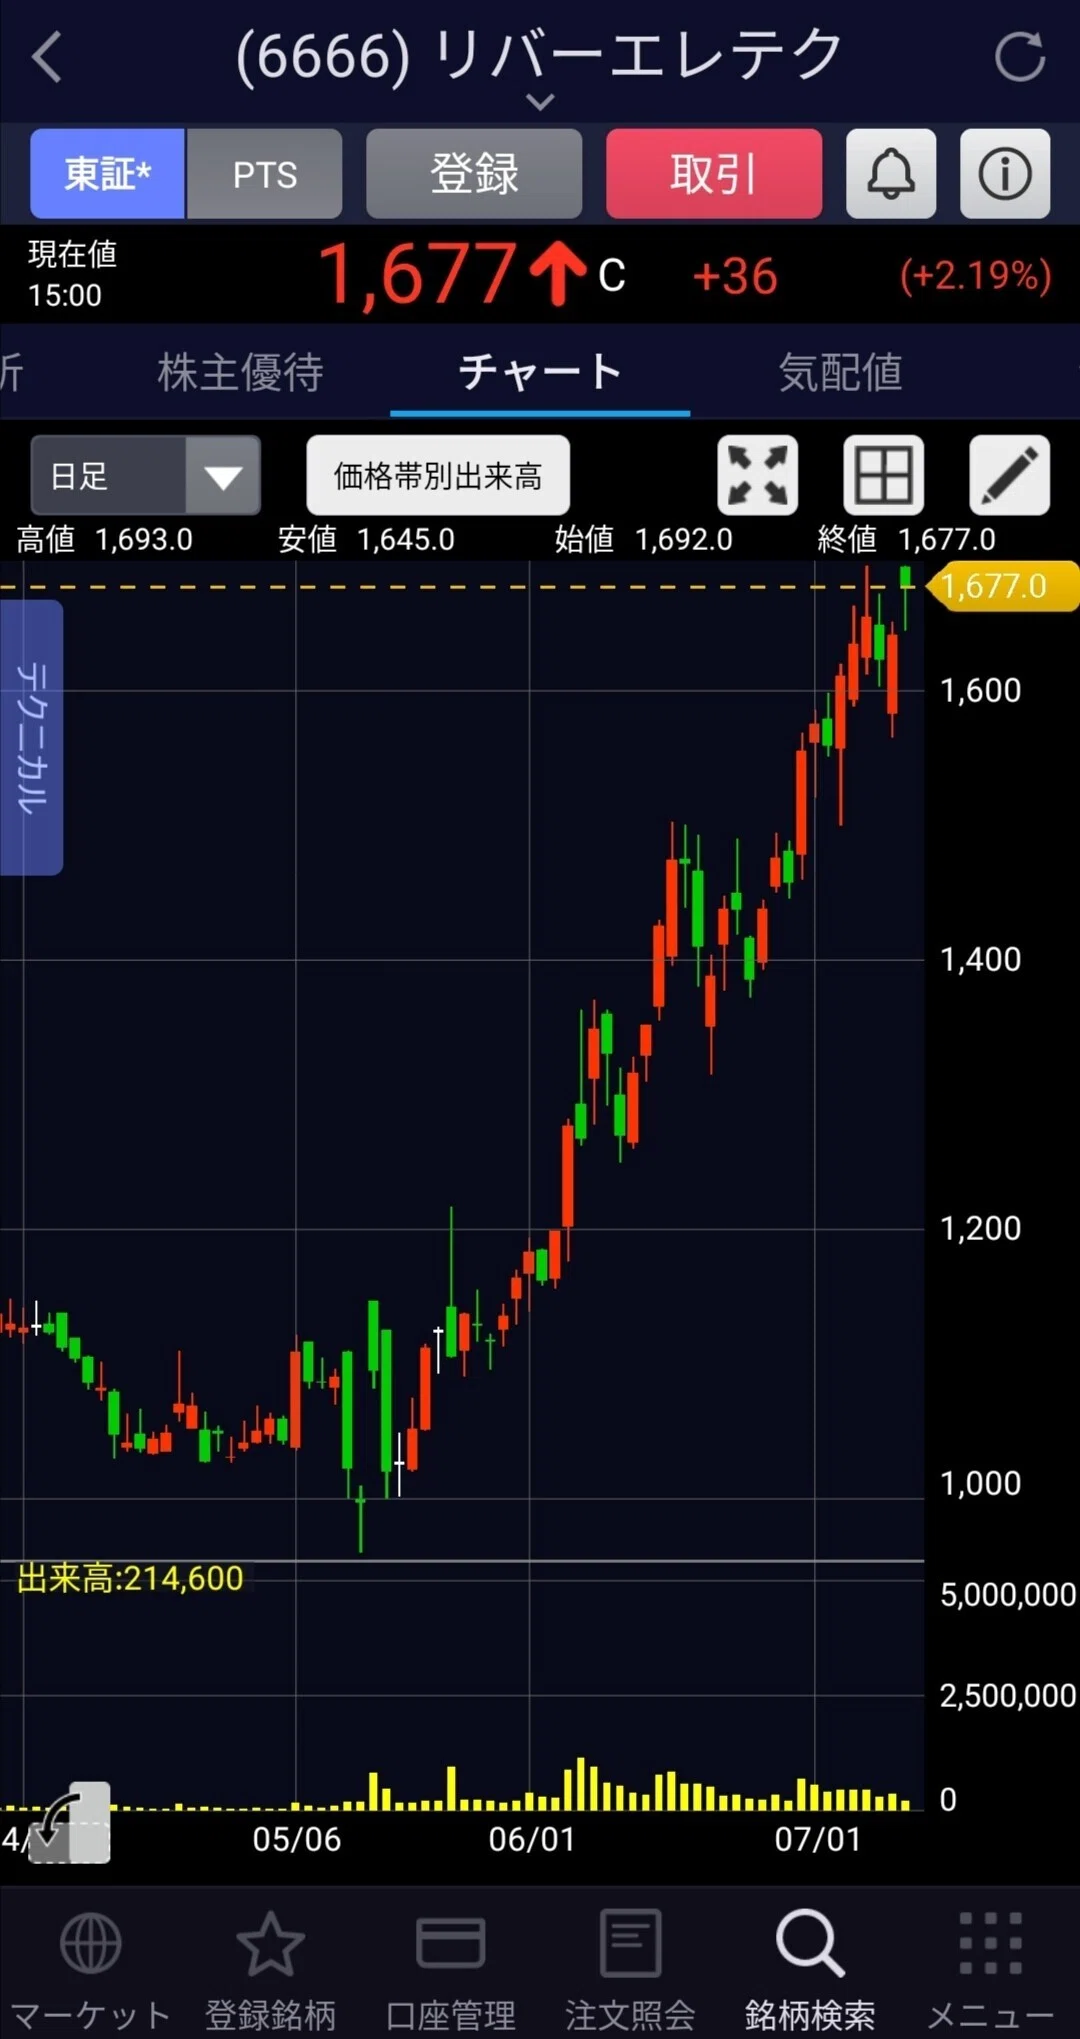Select the 東証* exchange toggle
The height and width of the screenshot is (2039, 1080).
pos(107,173)
